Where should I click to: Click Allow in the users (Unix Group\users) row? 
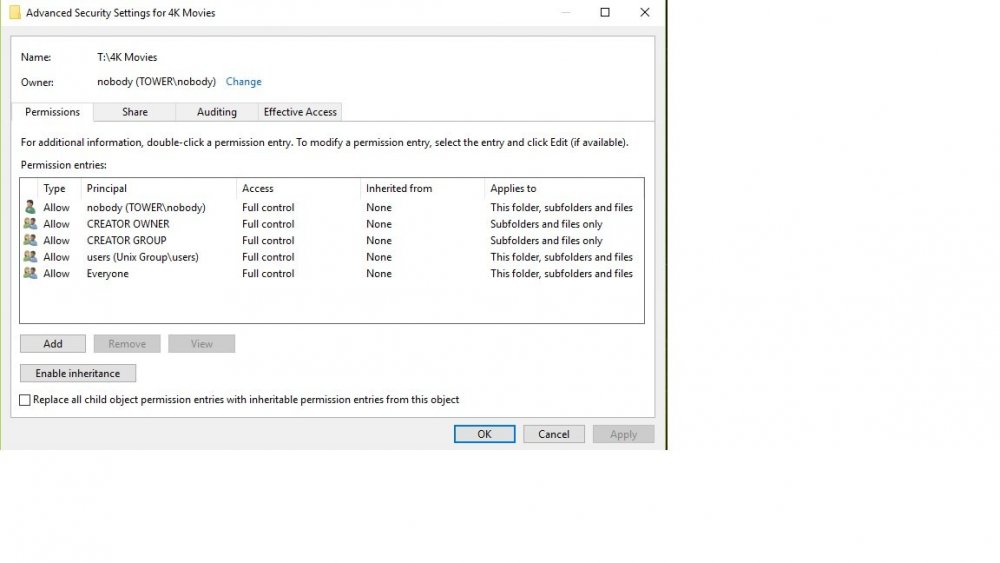(x=56, y=257)
